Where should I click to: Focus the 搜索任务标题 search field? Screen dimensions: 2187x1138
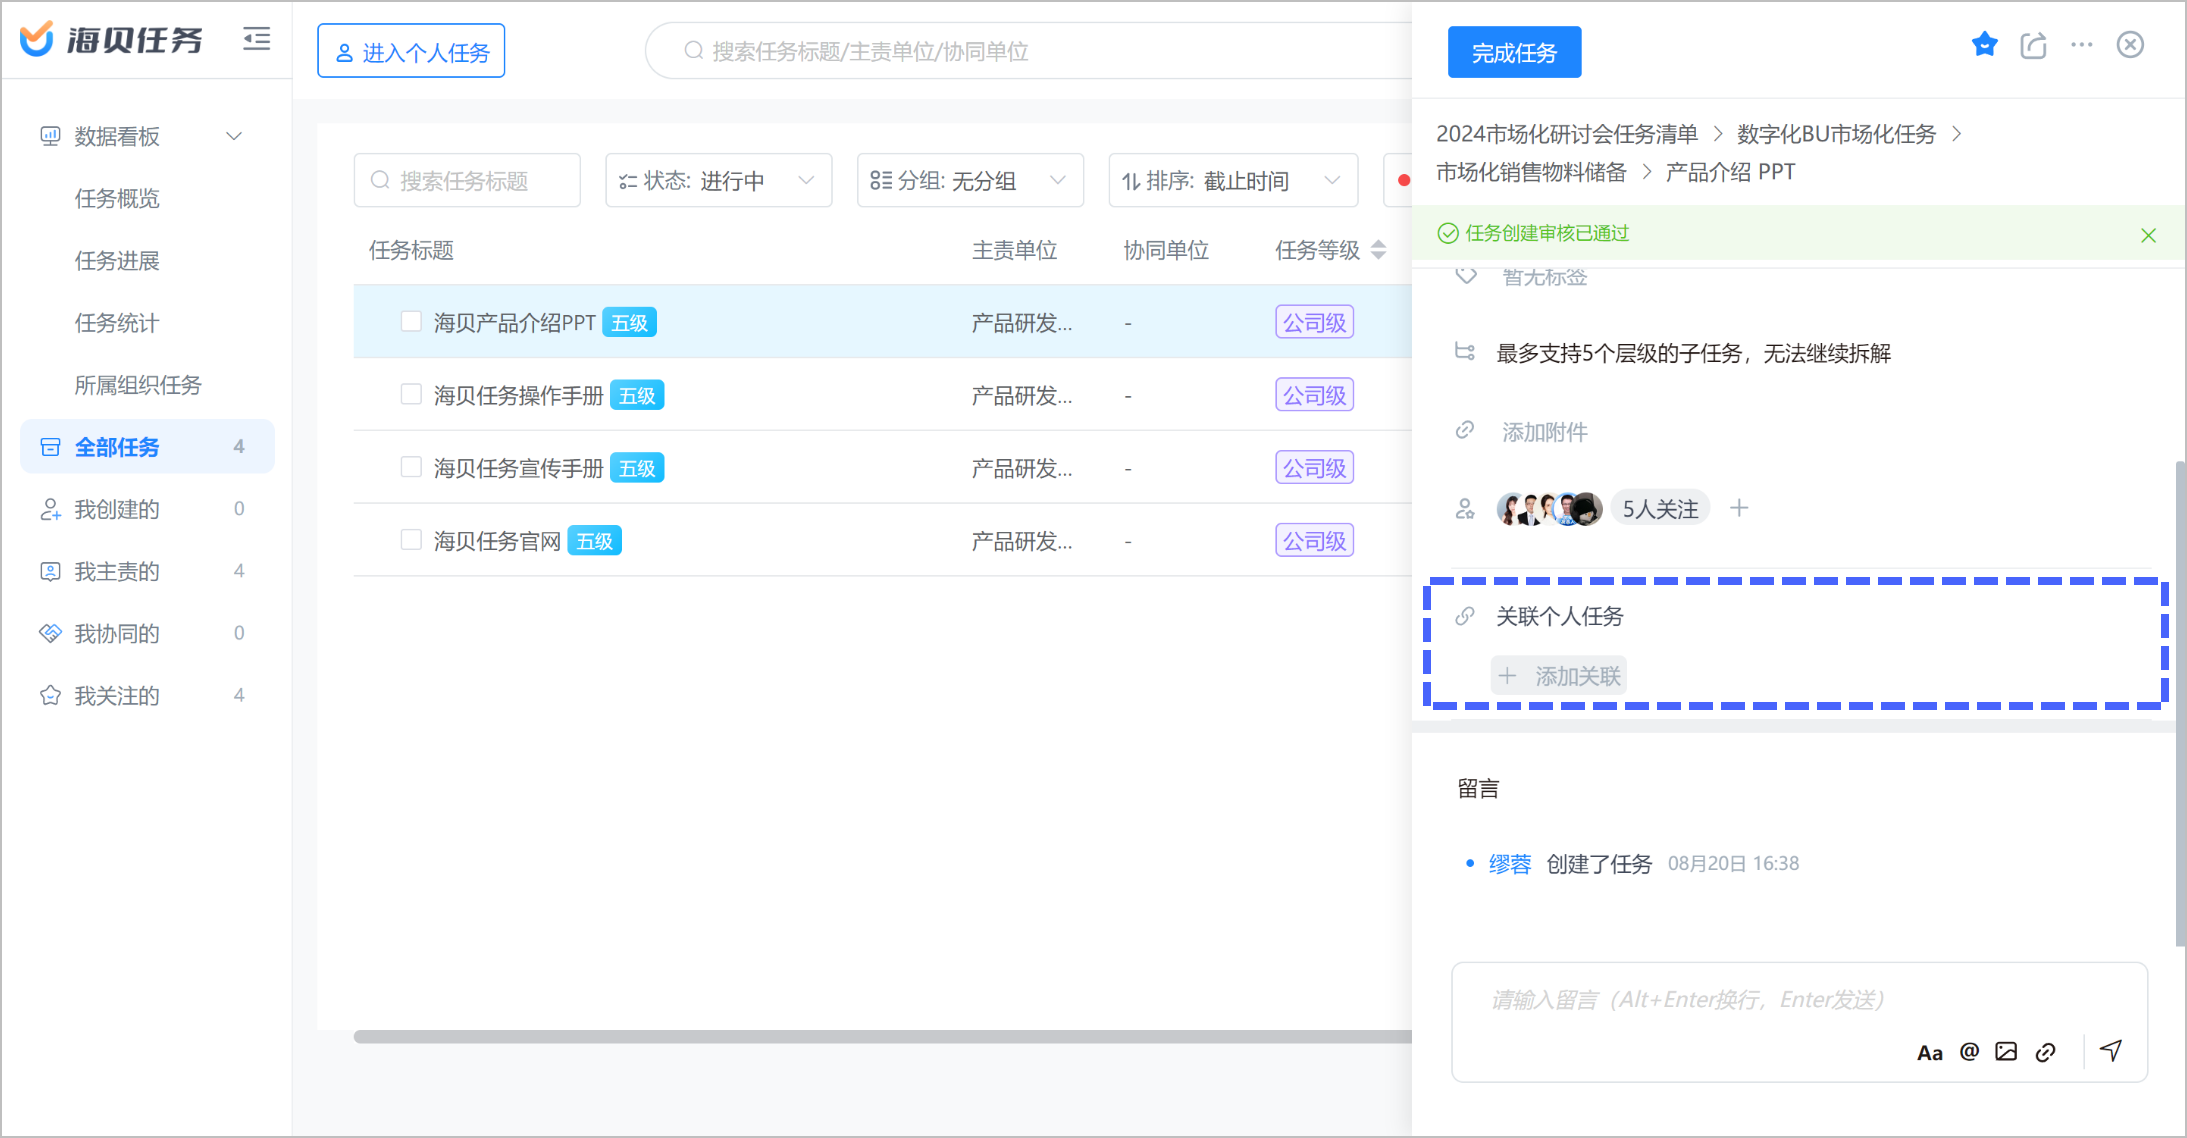point(467,180)
